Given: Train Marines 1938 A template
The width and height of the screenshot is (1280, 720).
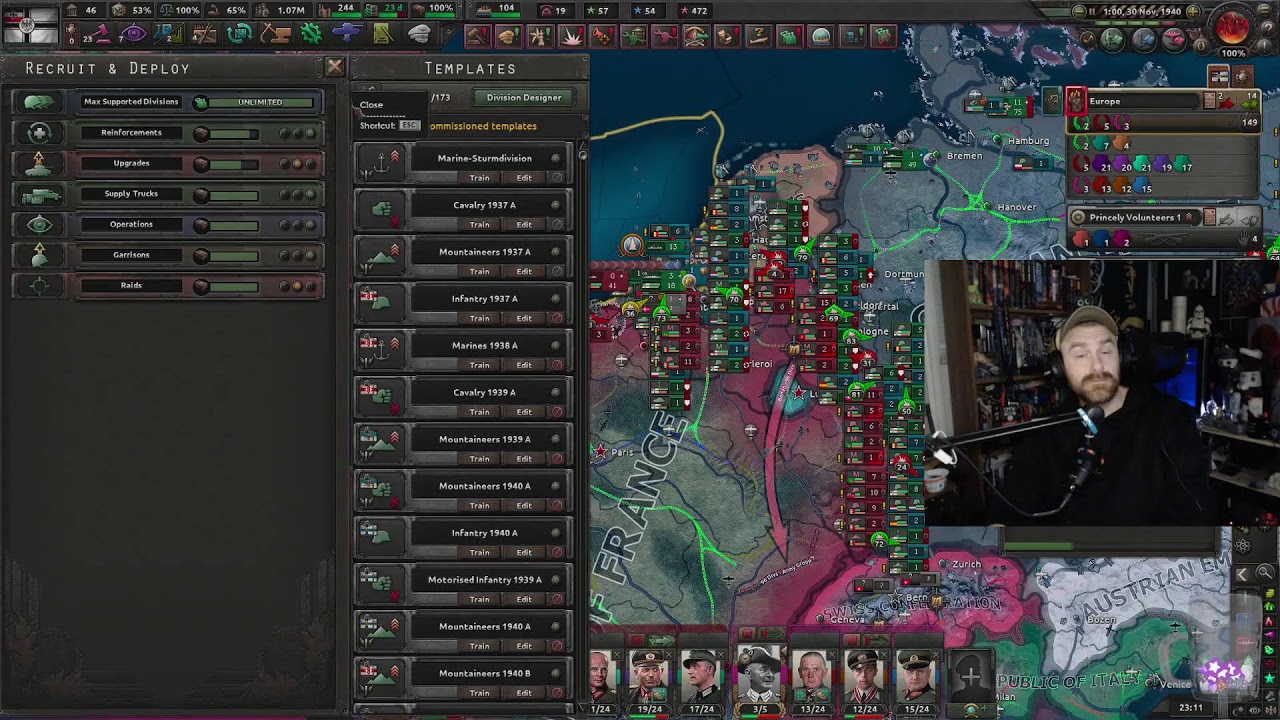Looking at the screenshot, I should [x=480, y=365].
